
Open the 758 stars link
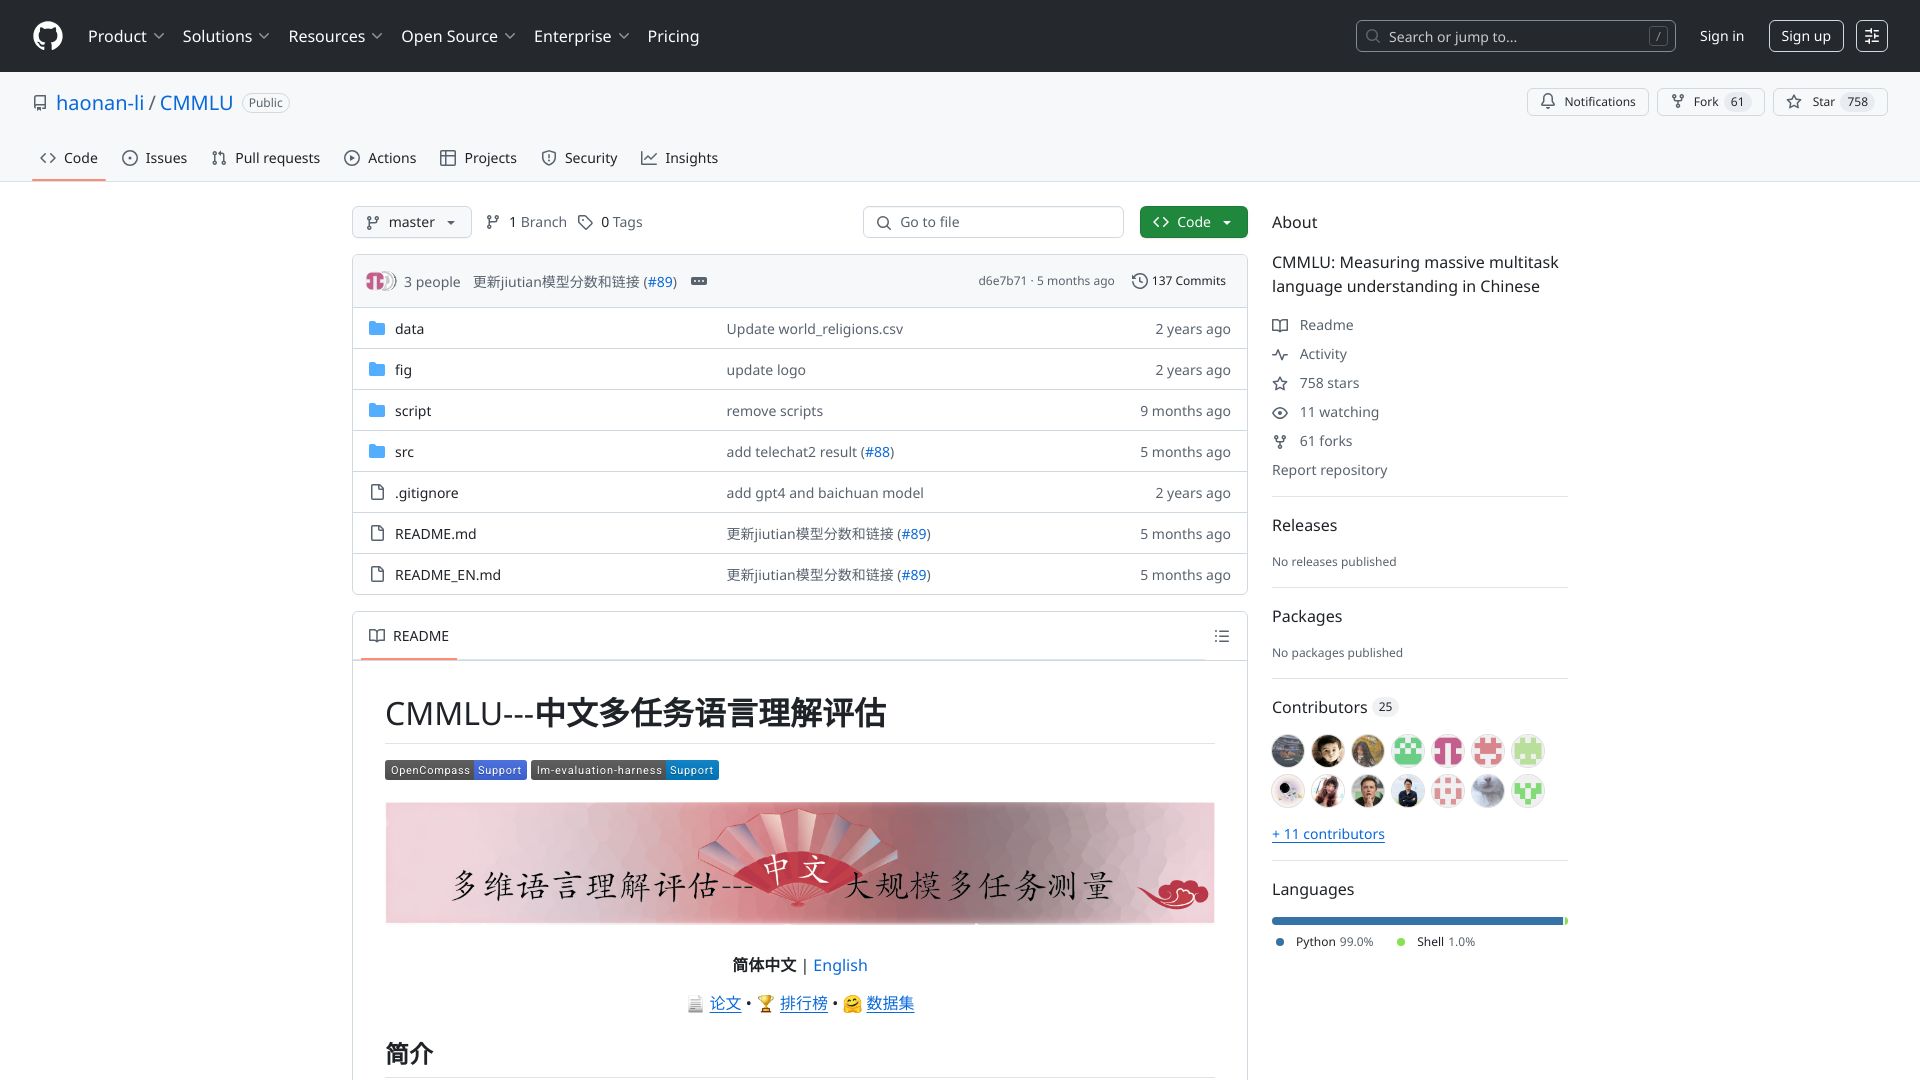(1315, 383)
